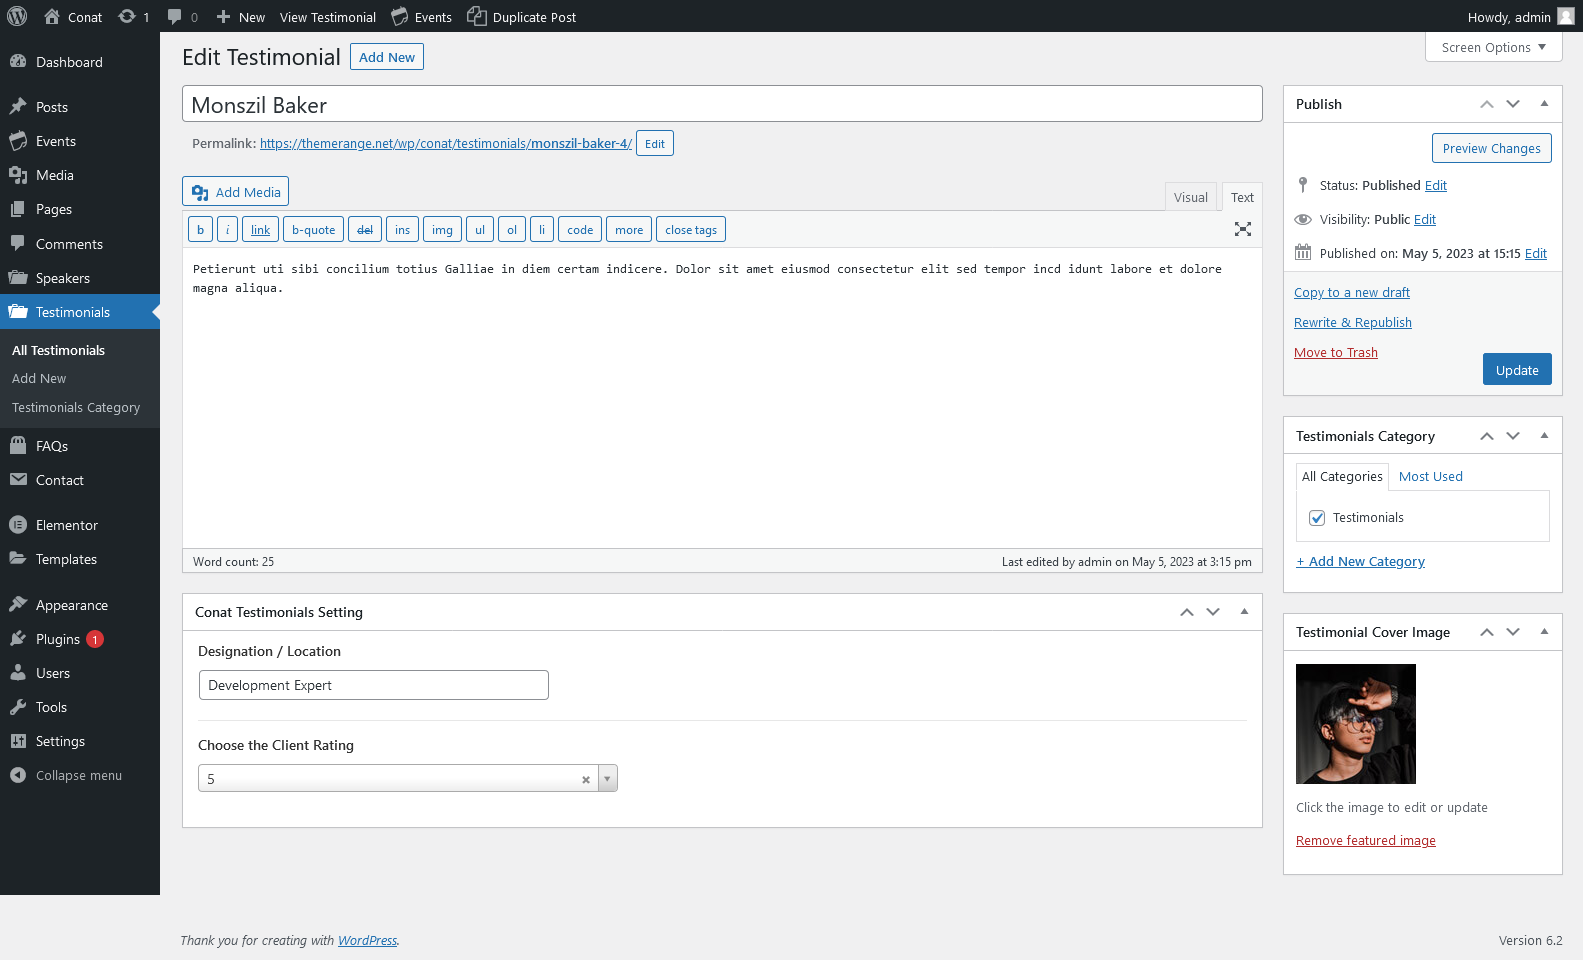1583x960 pixels.
Task: Collapse the Conat Testimonials Setting panel
Action: coord(1244,612)
